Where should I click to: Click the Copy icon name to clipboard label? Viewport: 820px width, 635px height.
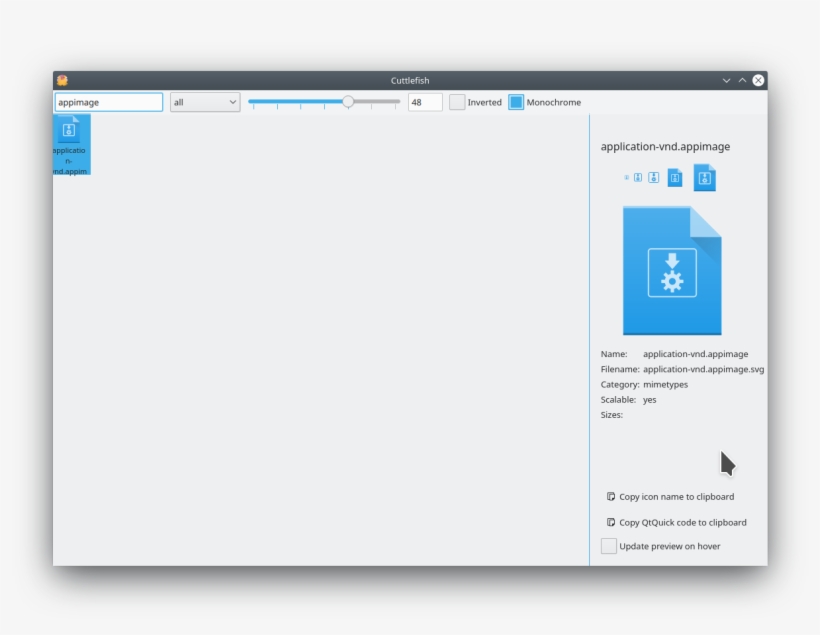[676, 497]
